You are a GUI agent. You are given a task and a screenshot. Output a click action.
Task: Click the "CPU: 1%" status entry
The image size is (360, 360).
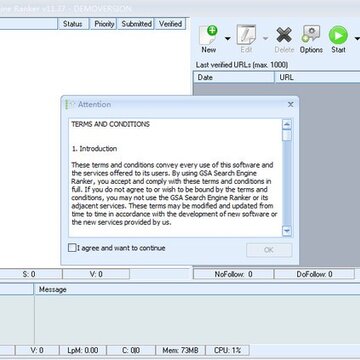point(227,350)
